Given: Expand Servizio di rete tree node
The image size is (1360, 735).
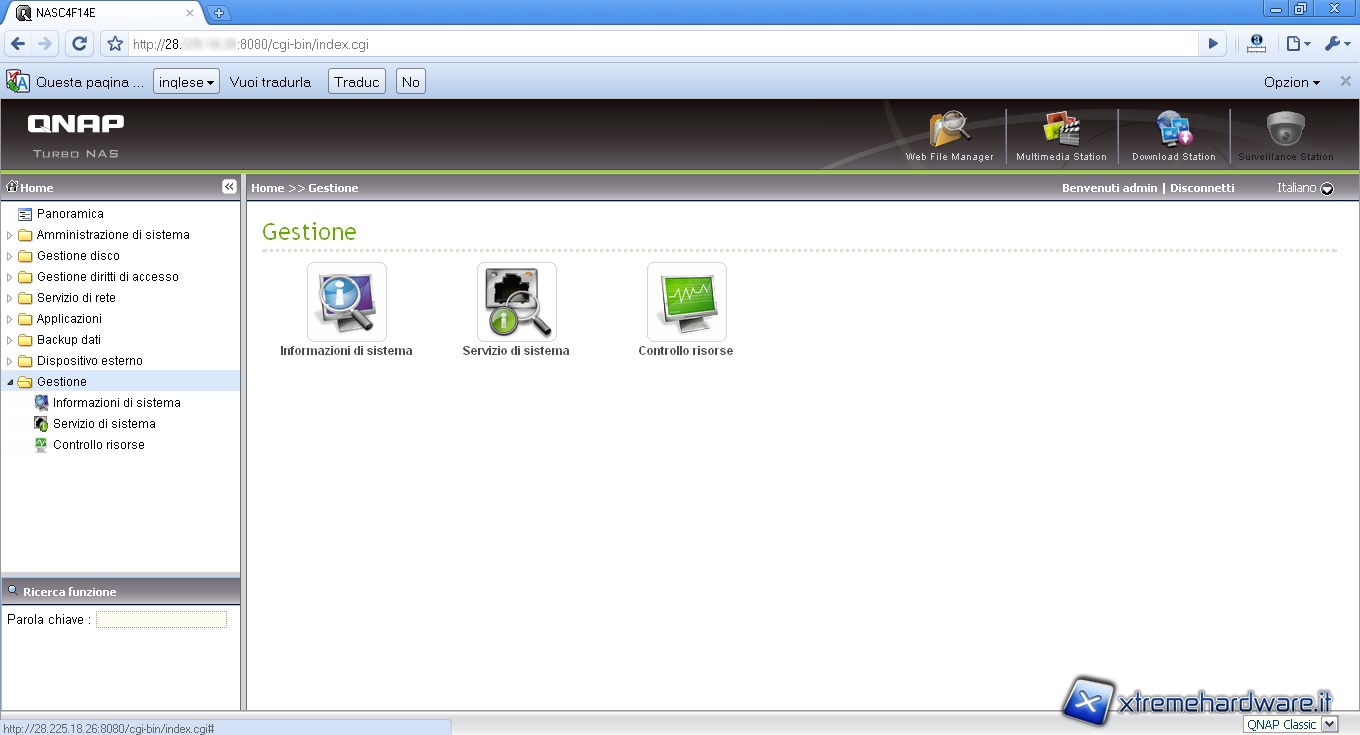Looking at the screenshot, I should click(10, 298).
